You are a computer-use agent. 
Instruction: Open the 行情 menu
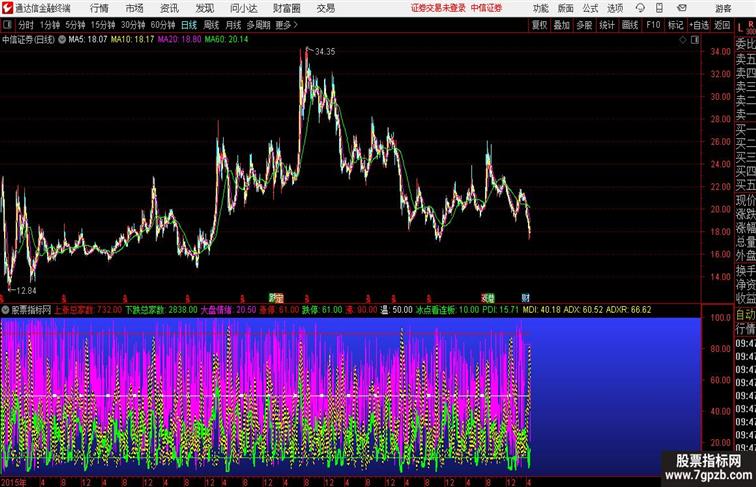[99, 8]
